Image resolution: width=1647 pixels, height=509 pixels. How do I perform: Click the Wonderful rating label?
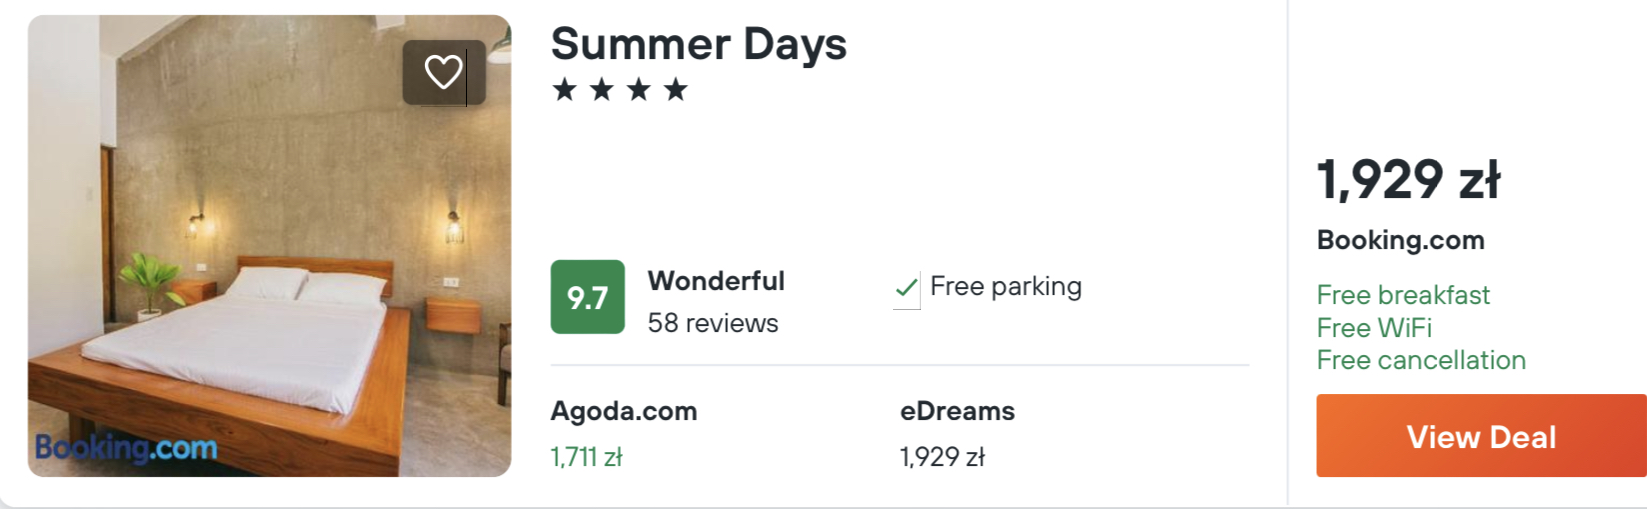[x=716, y=281]
